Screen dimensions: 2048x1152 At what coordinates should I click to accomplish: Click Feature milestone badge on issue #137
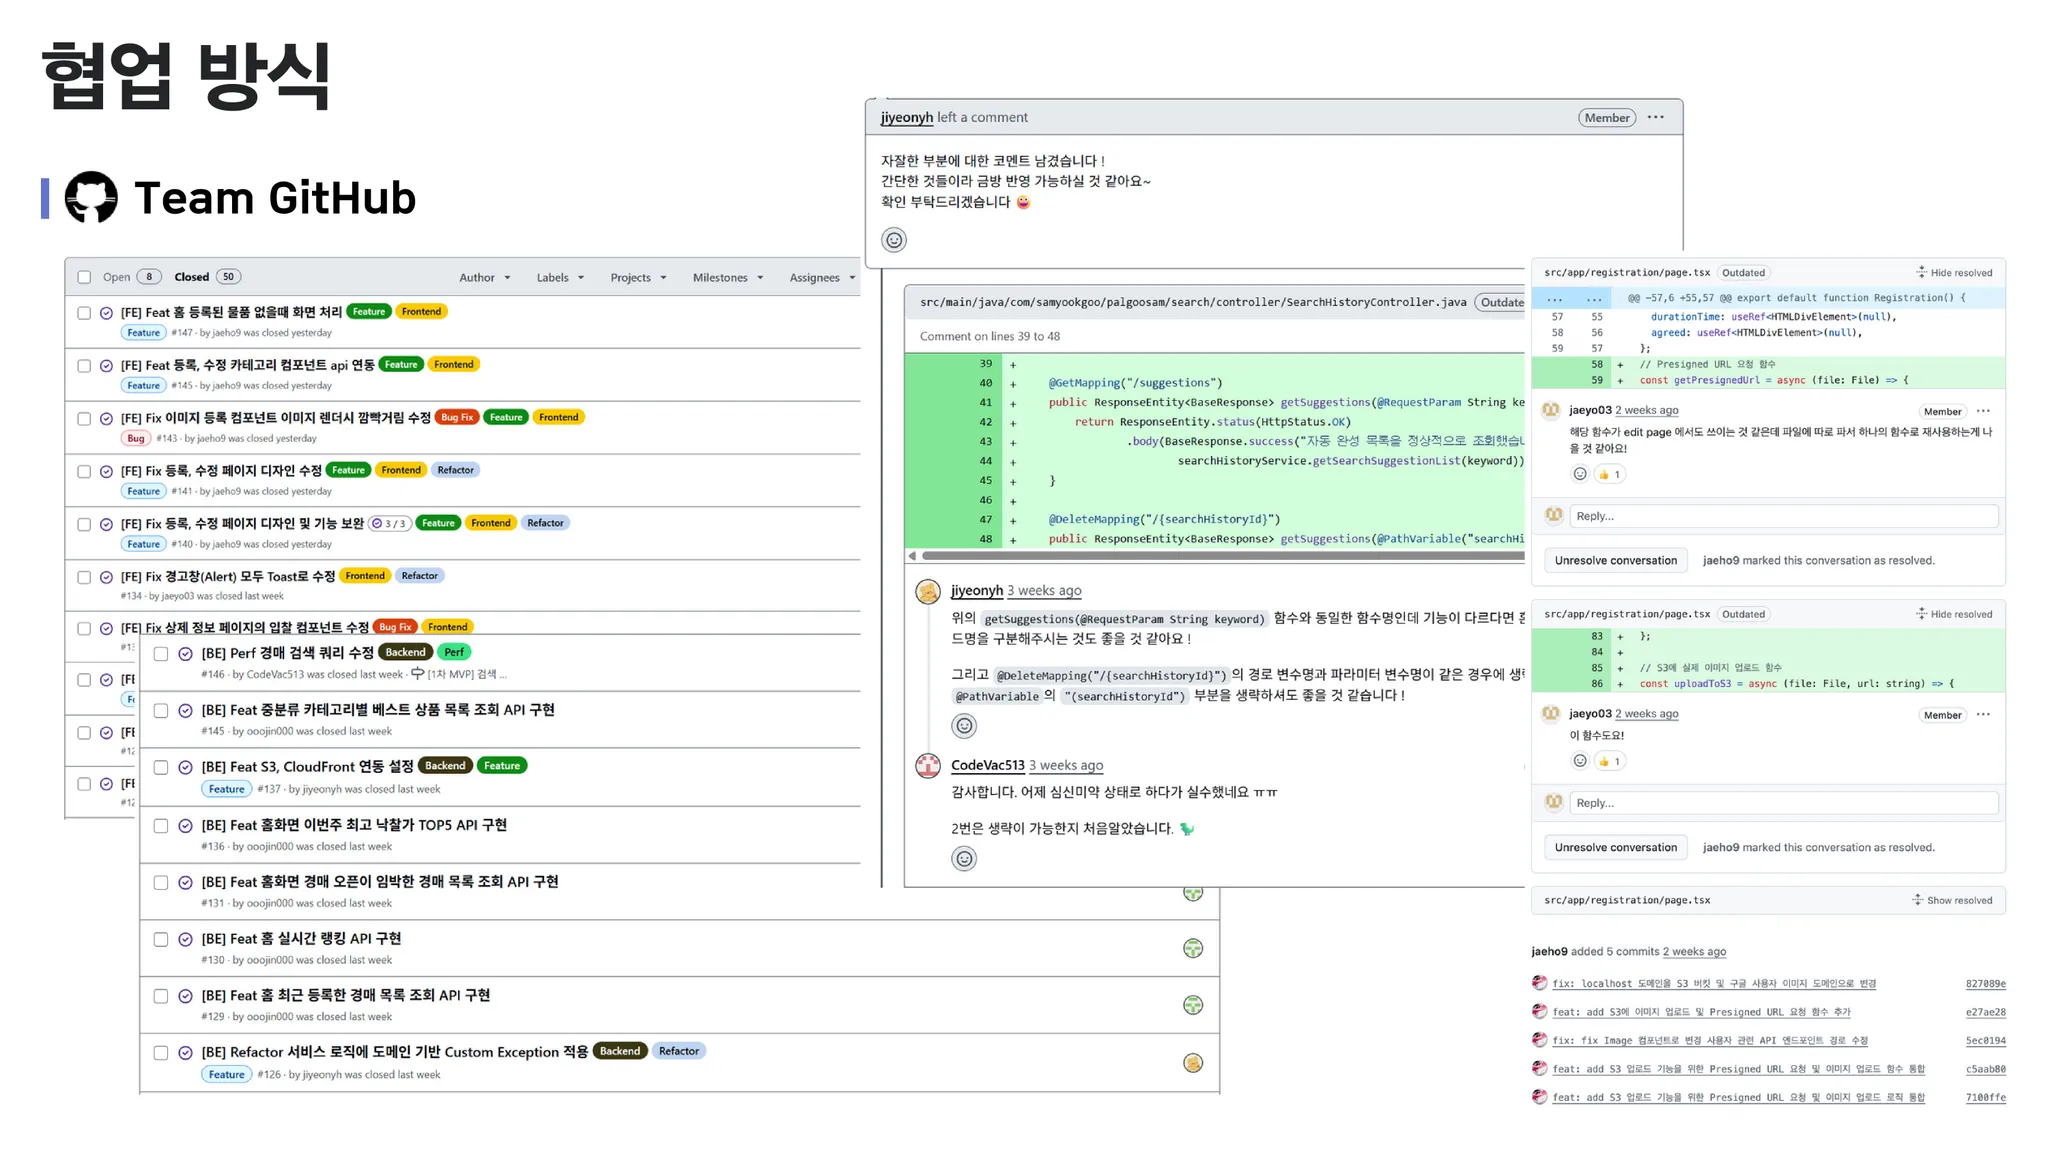pos(227,789)
